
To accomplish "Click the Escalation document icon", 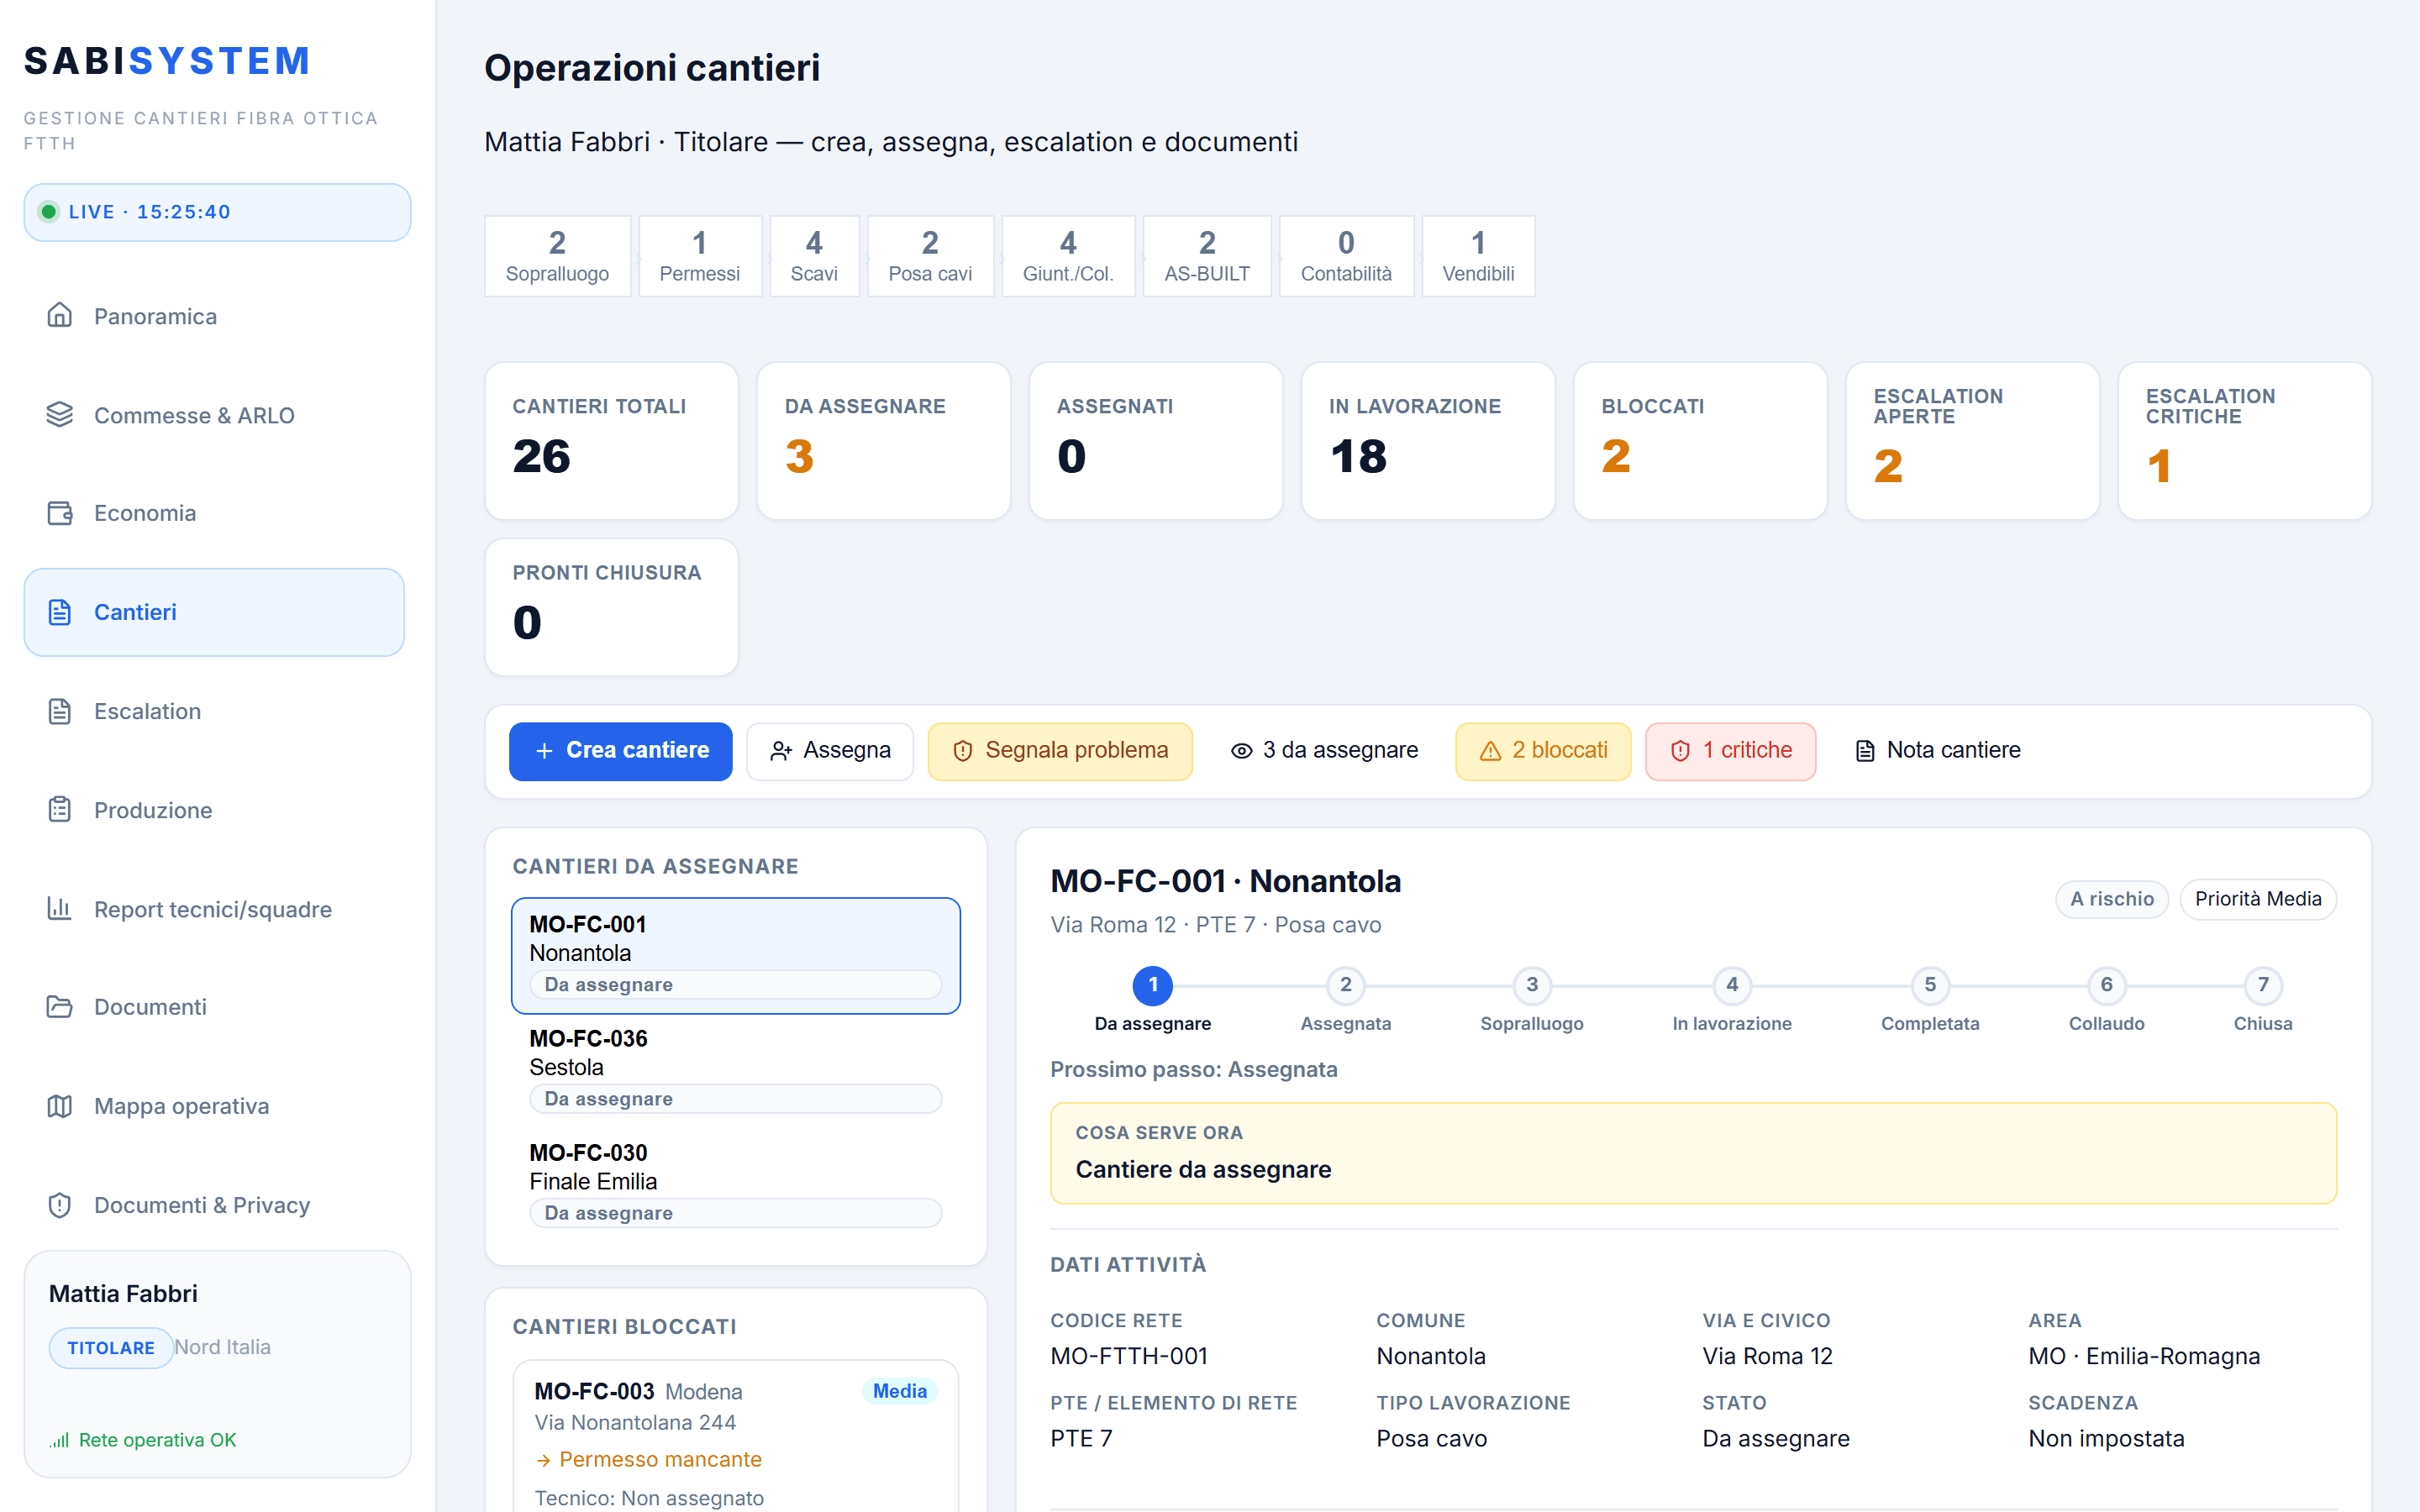I will tap(60, 711).
